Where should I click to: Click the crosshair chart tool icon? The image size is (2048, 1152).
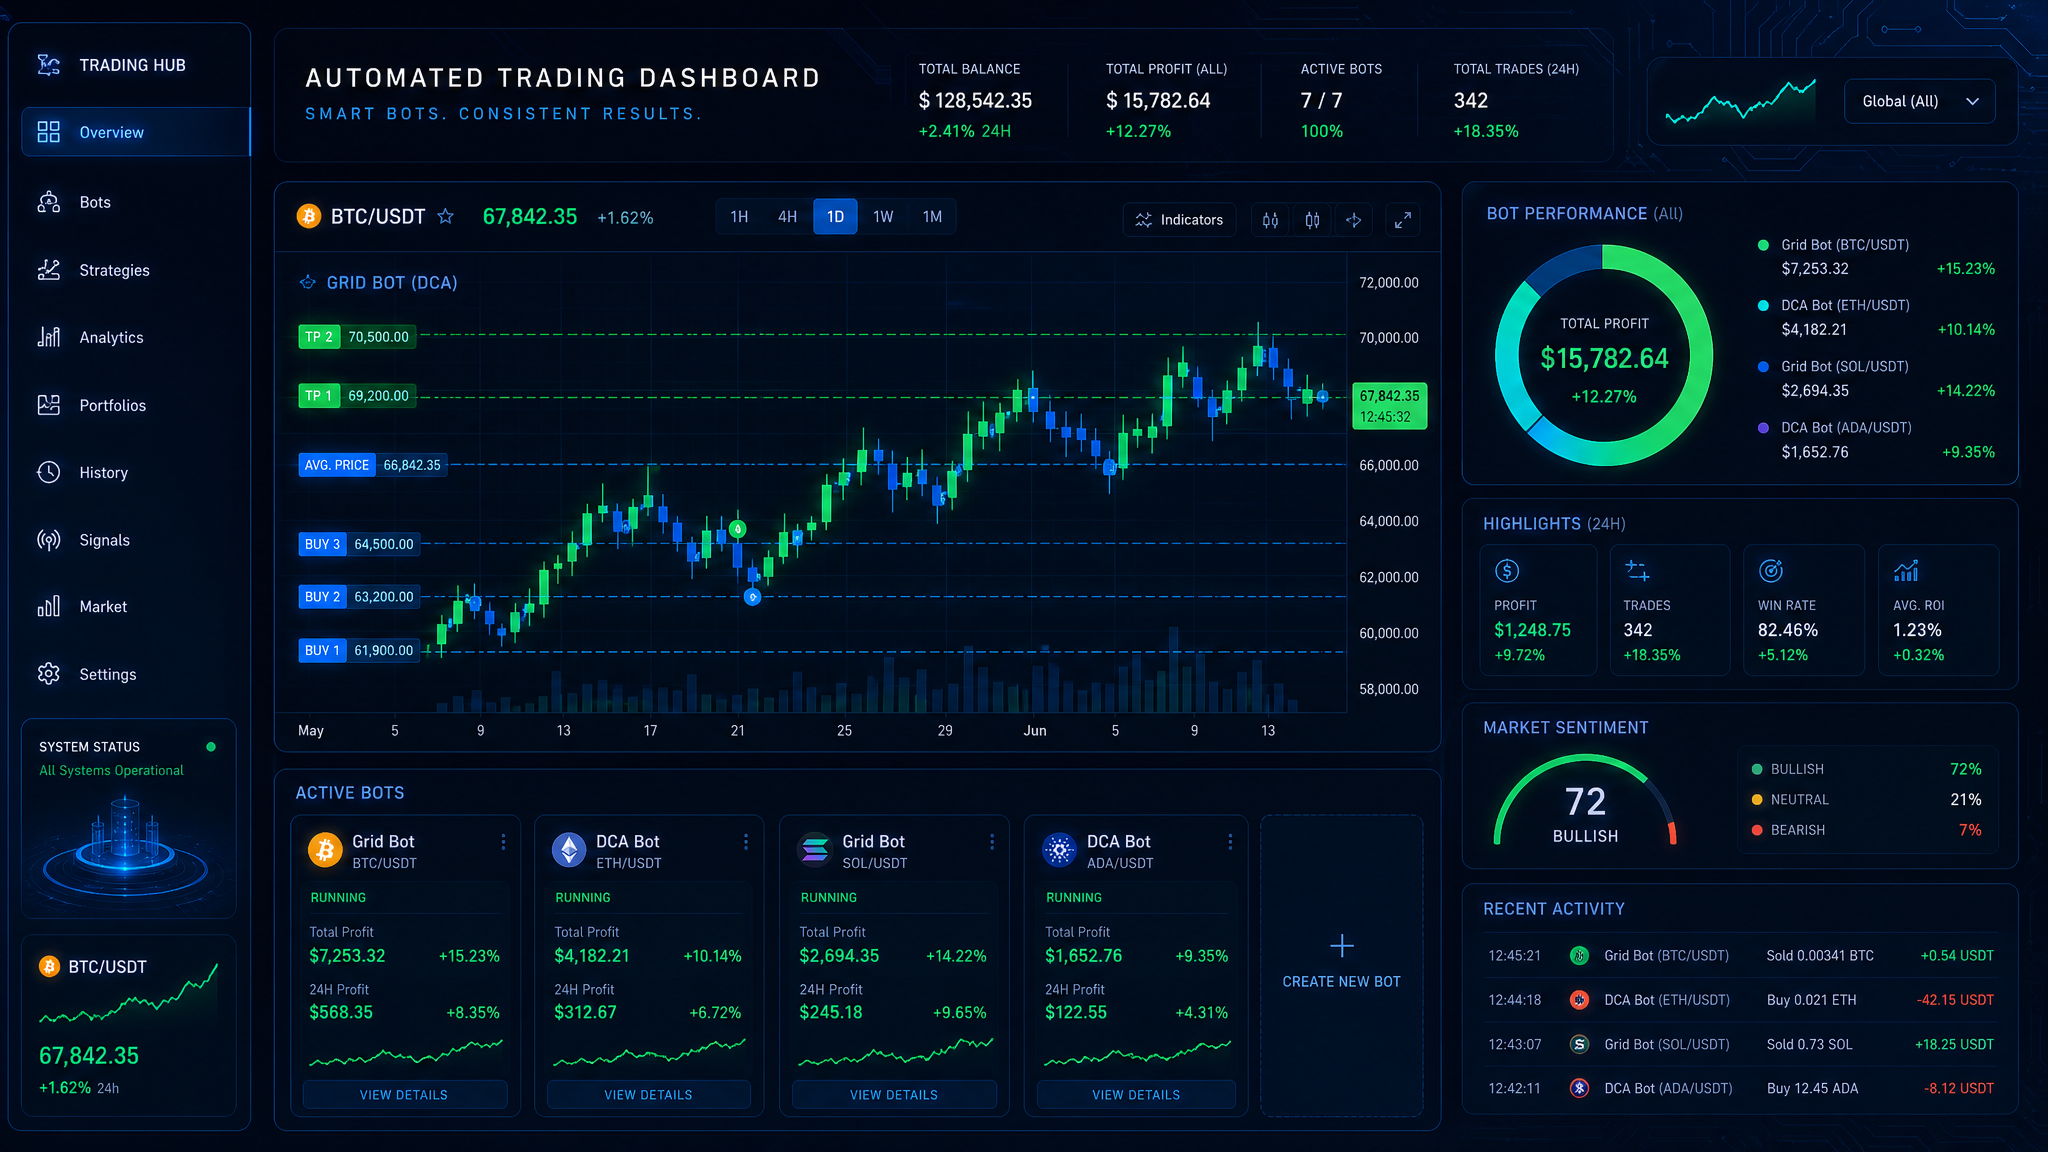tap(1354, 220)
